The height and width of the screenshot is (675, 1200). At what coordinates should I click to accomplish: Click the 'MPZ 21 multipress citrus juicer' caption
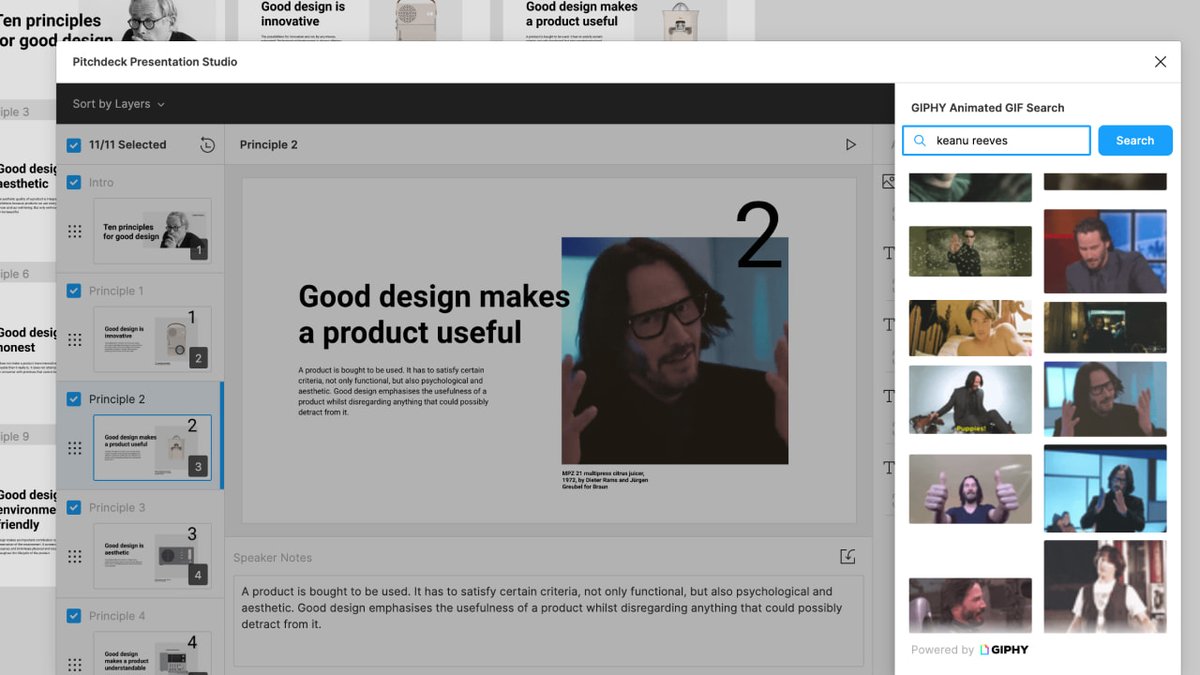[606, 480]
